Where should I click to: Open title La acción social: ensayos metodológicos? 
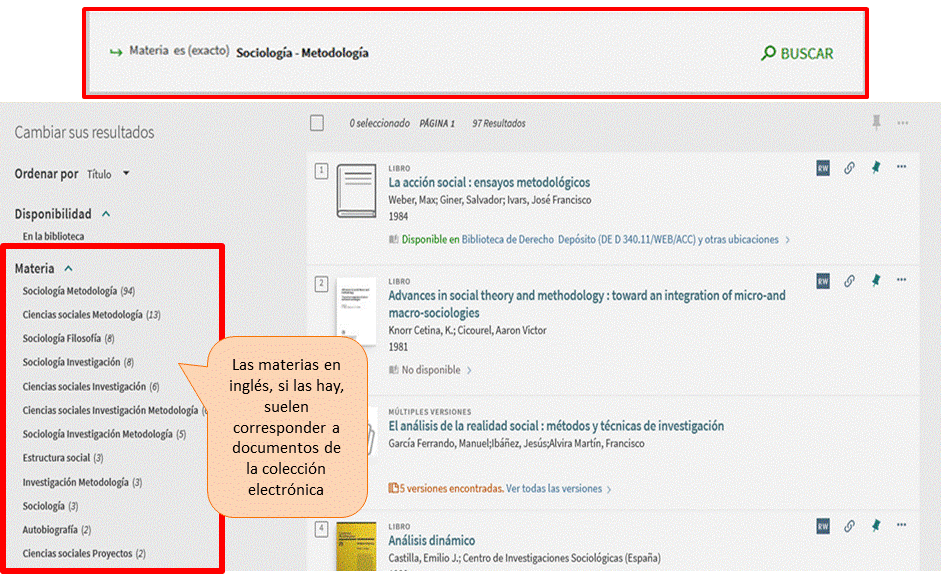(x=489, y=183)
